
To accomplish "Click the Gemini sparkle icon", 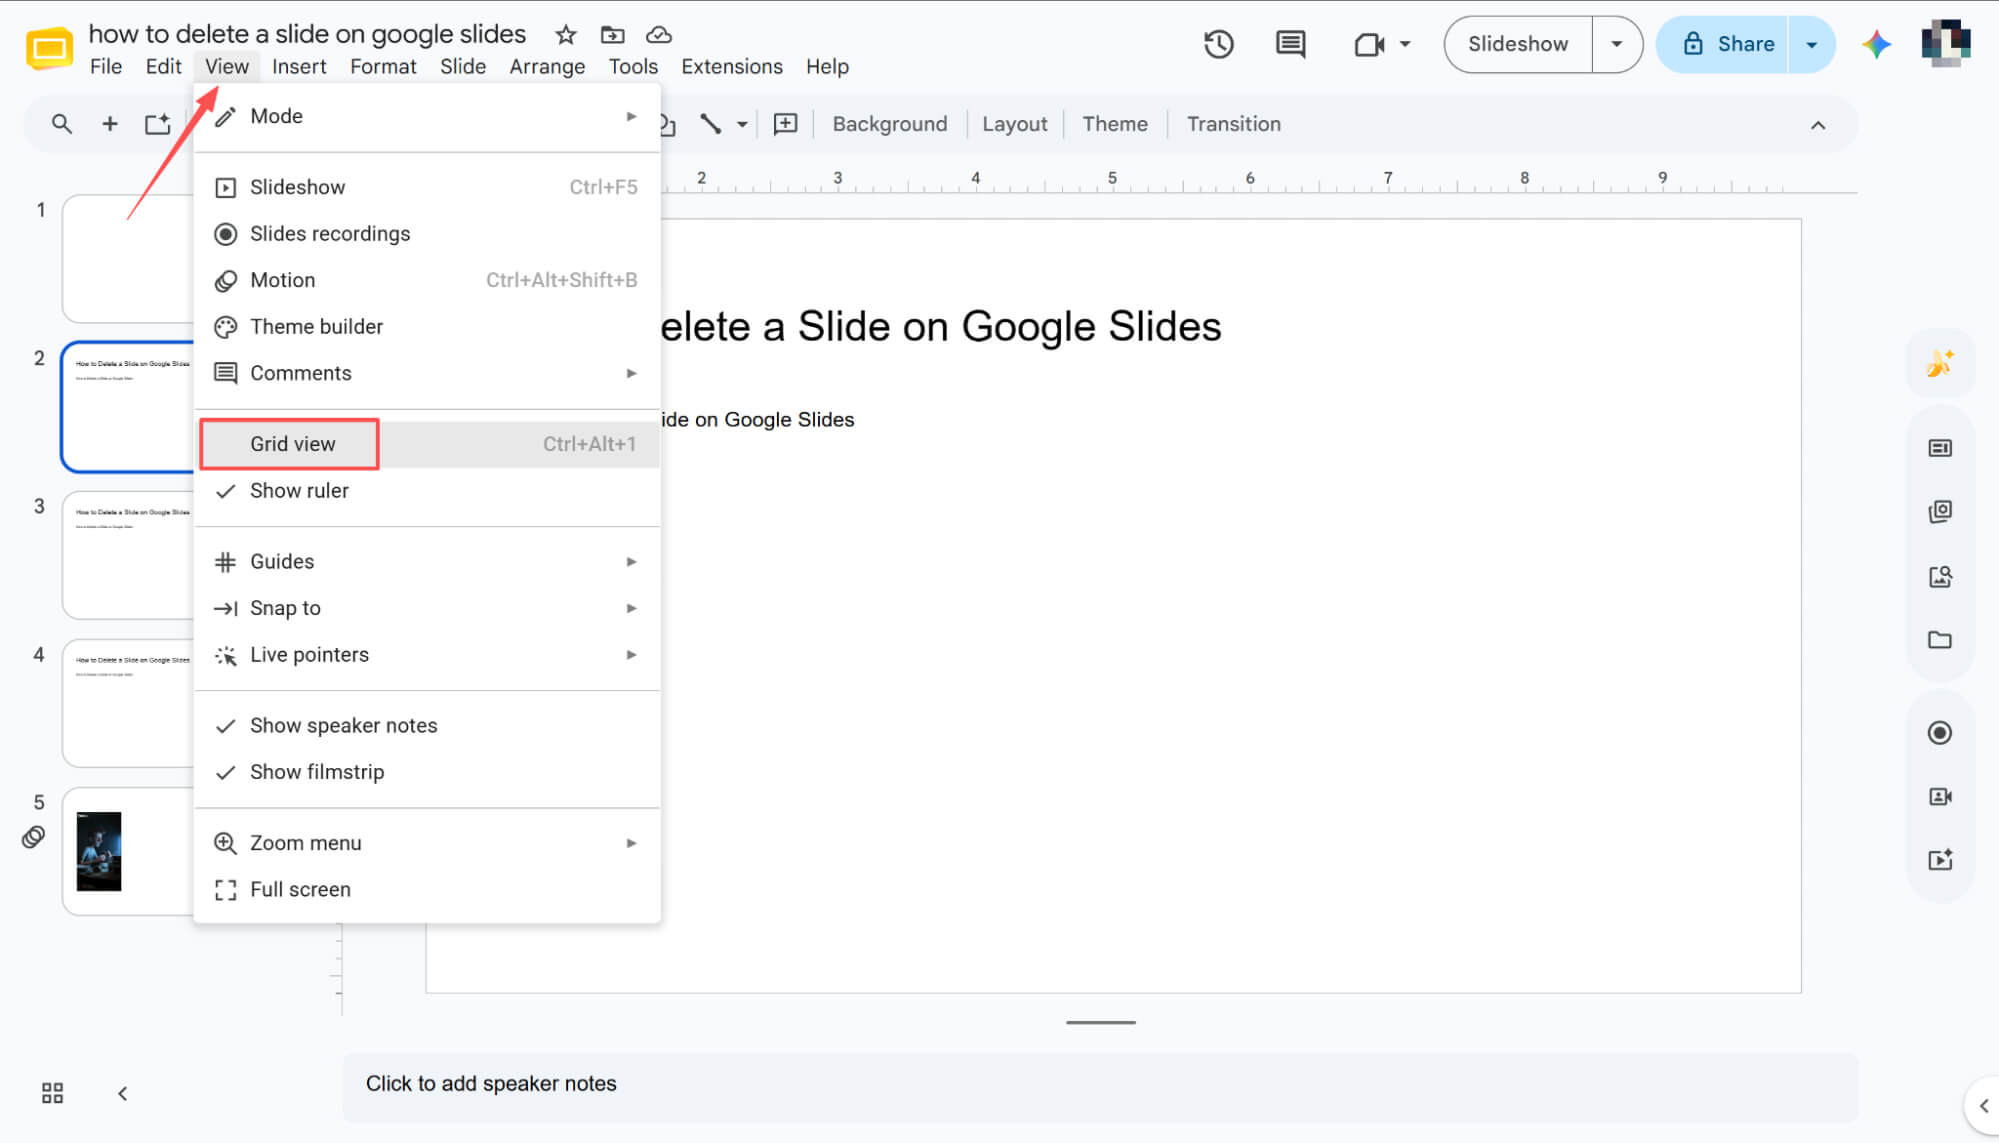I will pos(1876,44).
